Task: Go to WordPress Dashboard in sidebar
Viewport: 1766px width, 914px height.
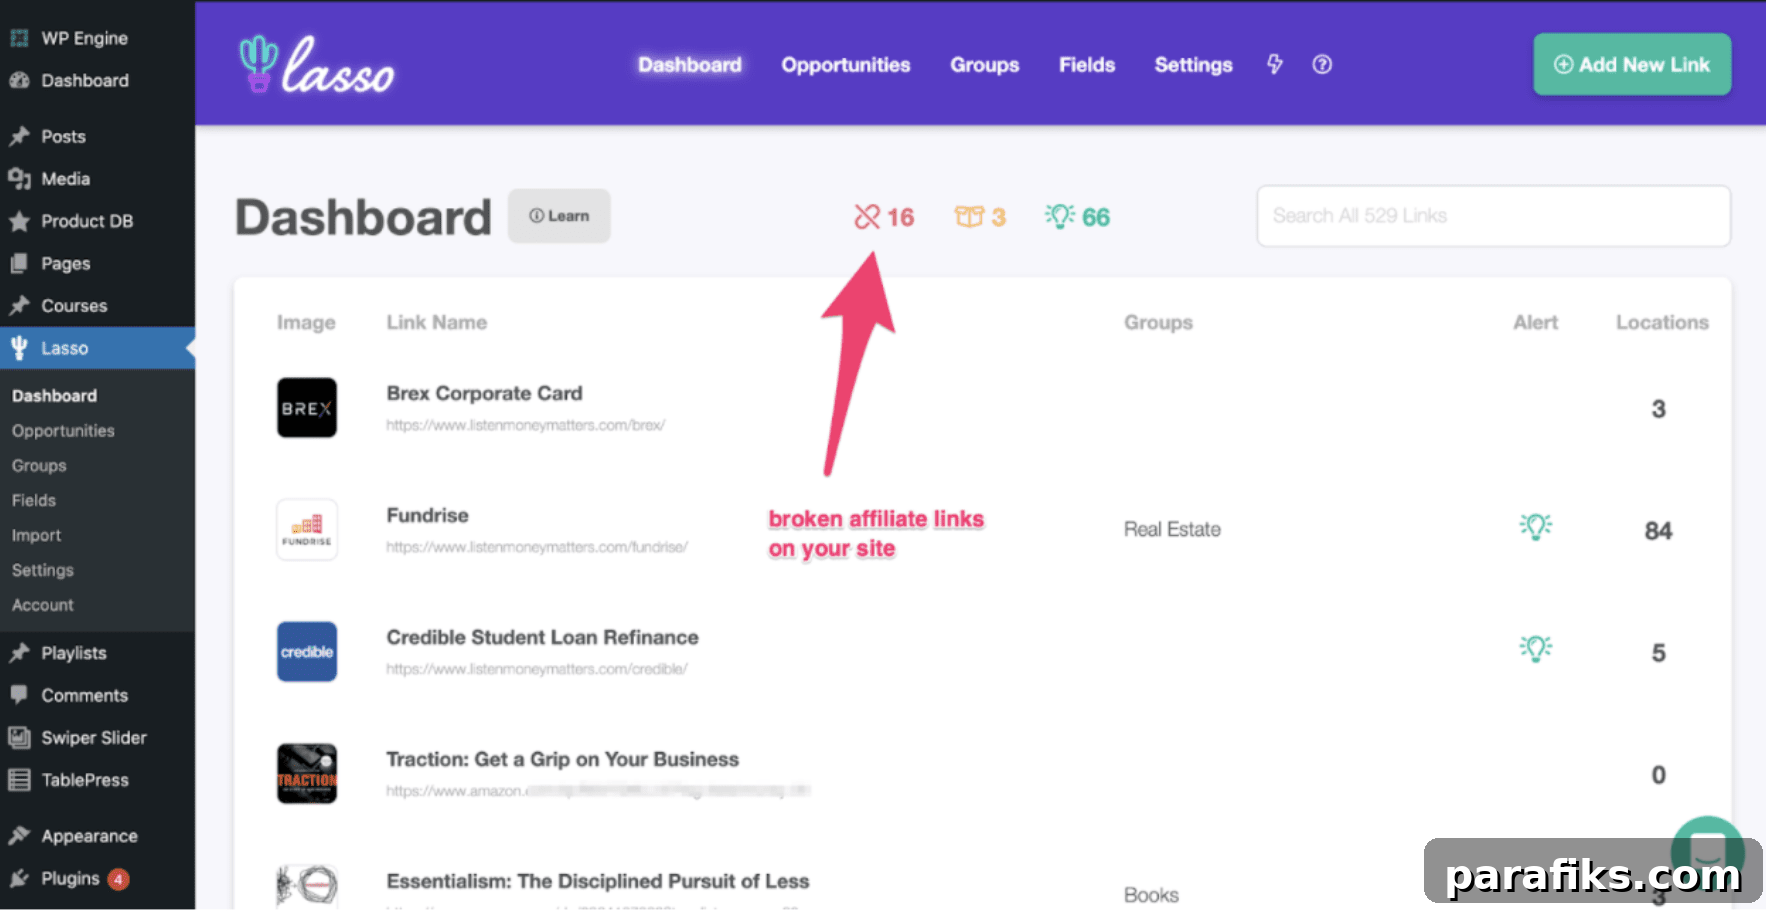Action: pyautogui.click(x=97, y=80)
